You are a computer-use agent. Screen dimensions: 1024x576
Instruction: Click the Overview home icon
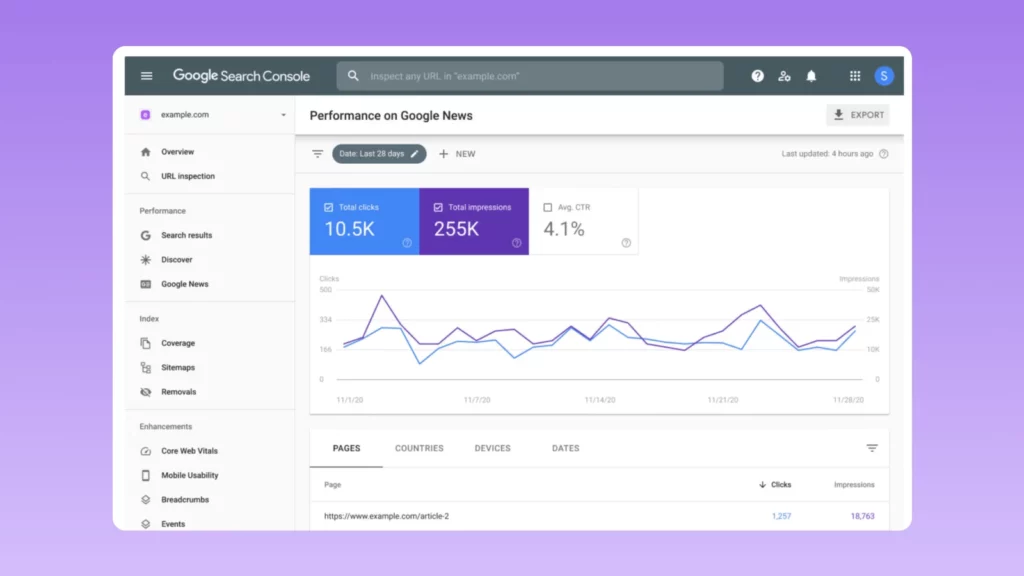[145, 152]
